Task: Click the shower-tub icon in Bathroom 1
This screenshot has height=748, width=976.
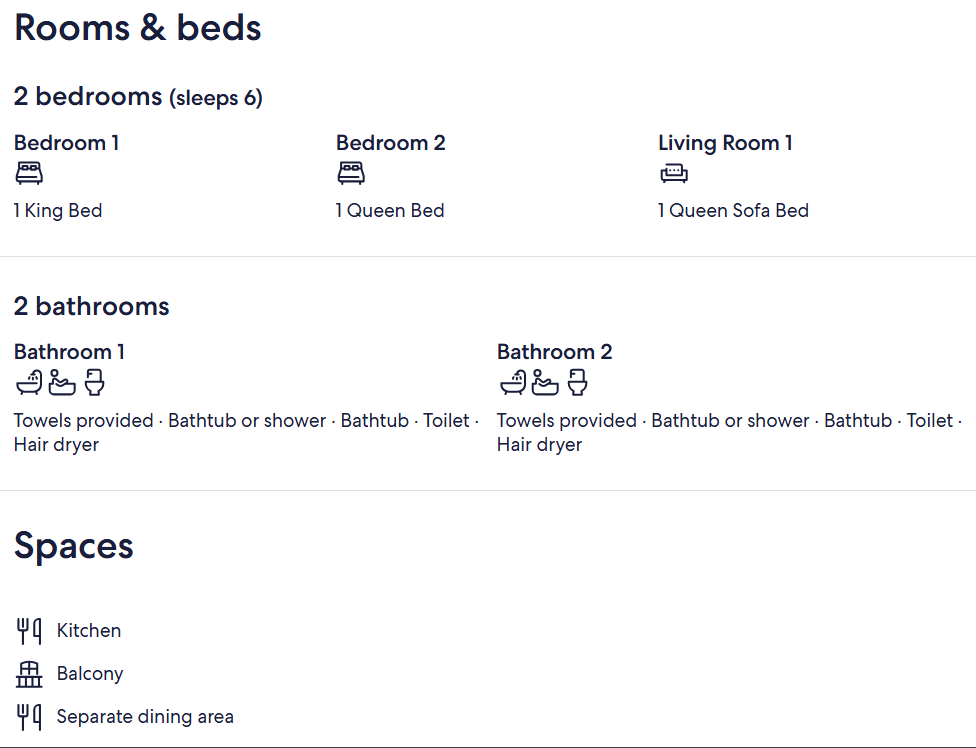Action: pyautogui.click(x=29, y=383)
